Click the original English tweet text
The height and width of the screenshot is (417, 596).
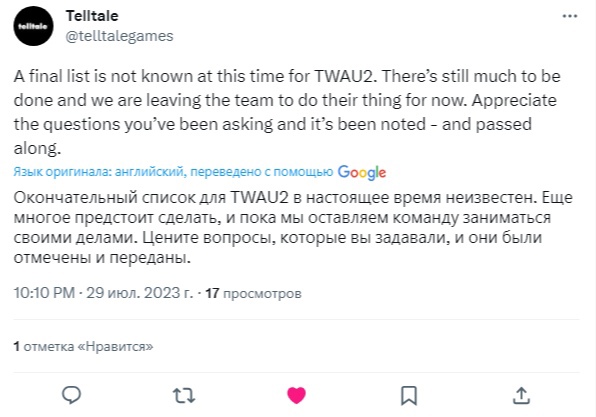[x=287, y=112]
